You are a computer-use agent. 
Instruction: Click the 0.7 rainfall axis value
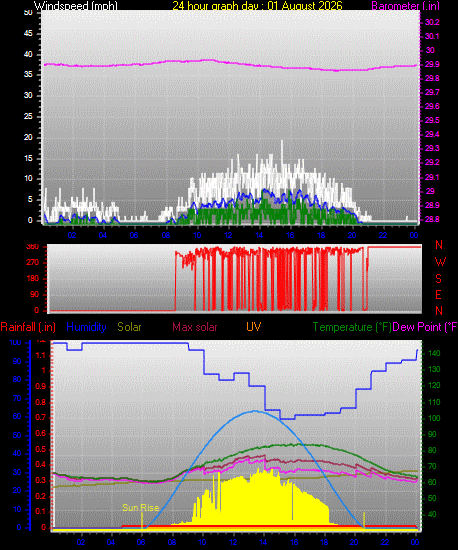pos(41,417)
